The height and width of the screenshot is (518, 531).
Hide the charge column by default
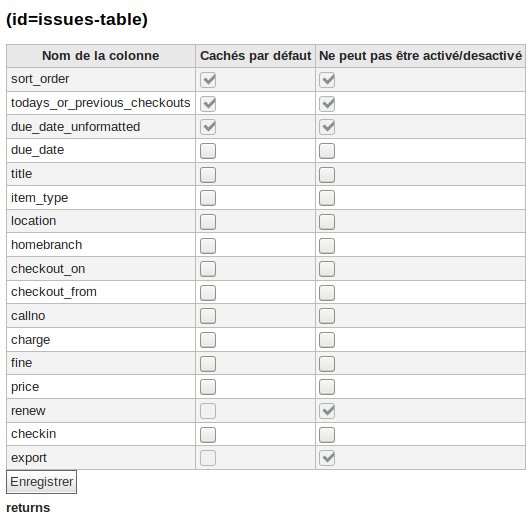pyautogui.click(x=208, y=340)
